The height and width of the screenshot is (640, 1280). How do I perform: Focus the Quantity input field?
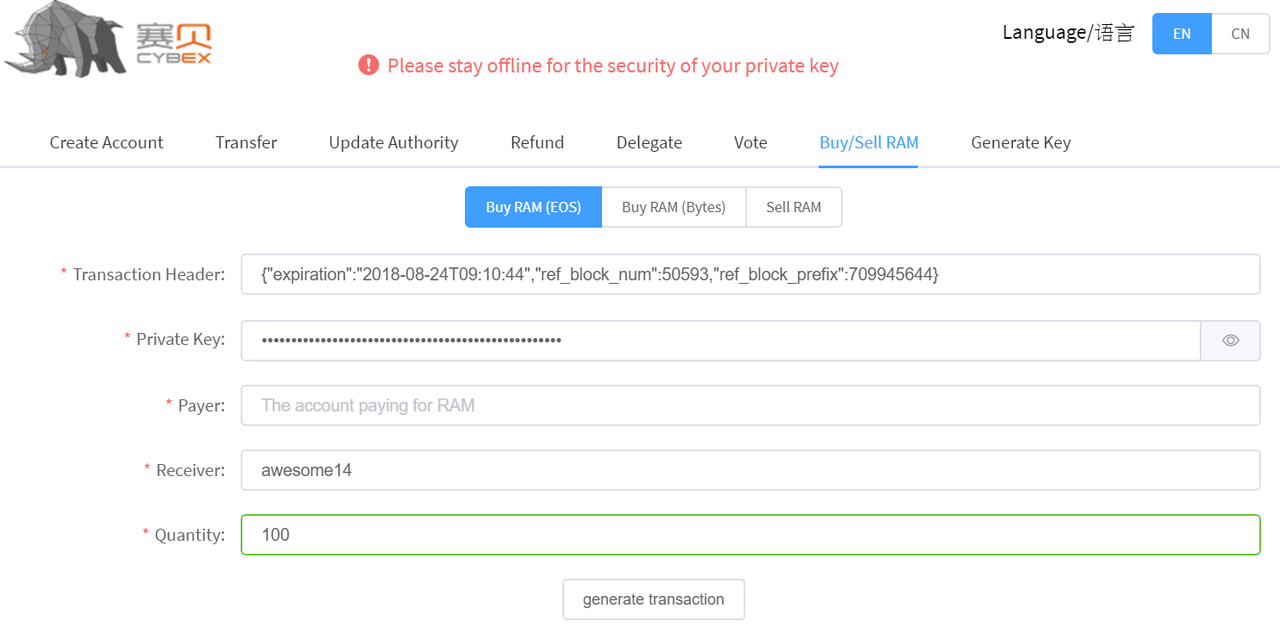point(750,535)
